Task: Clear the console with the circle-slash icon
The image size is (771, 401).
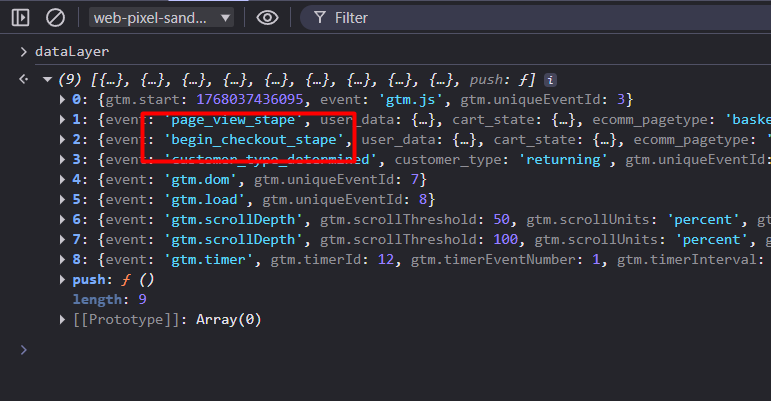Action: 56,17
